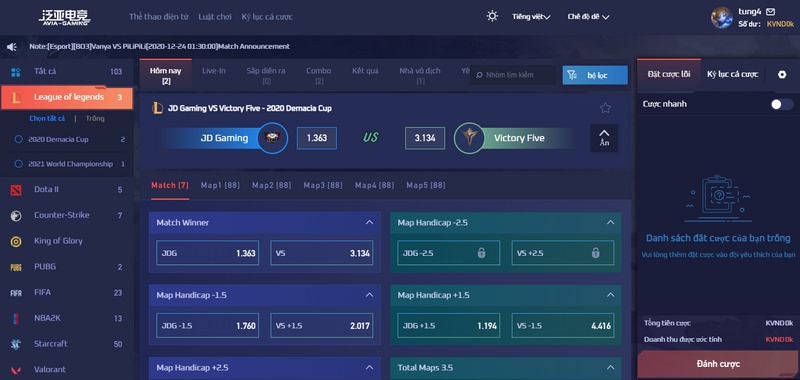Click the League of Legends sidebar icon
Image resolution: width=800 pixels, height=380 pixels.
pos(16,97)
